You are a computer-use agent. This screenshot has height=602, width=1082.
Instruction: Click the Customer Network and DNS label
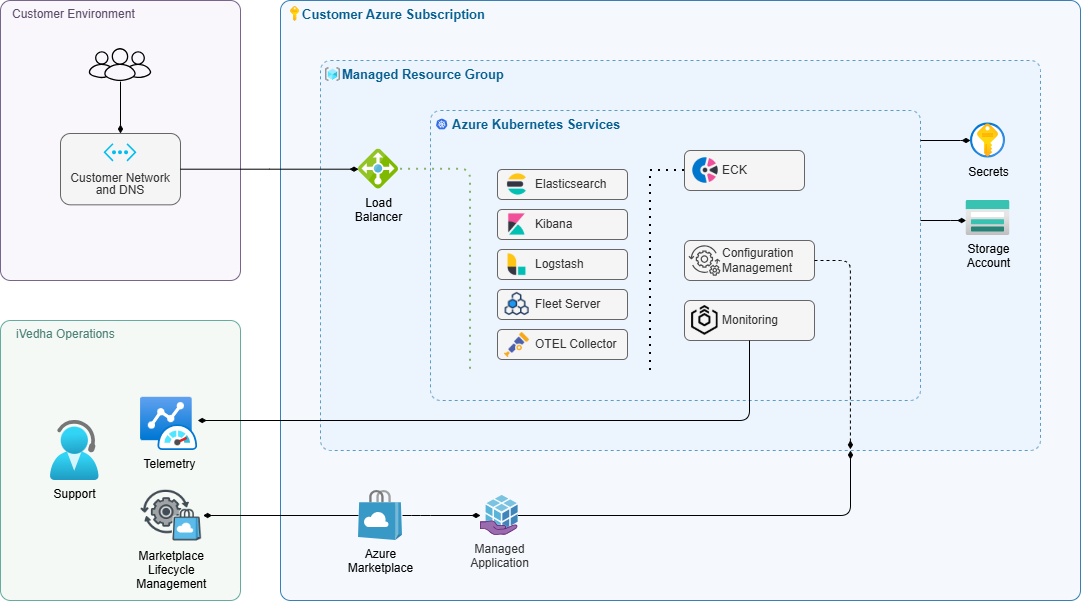[x=120, y=184]
